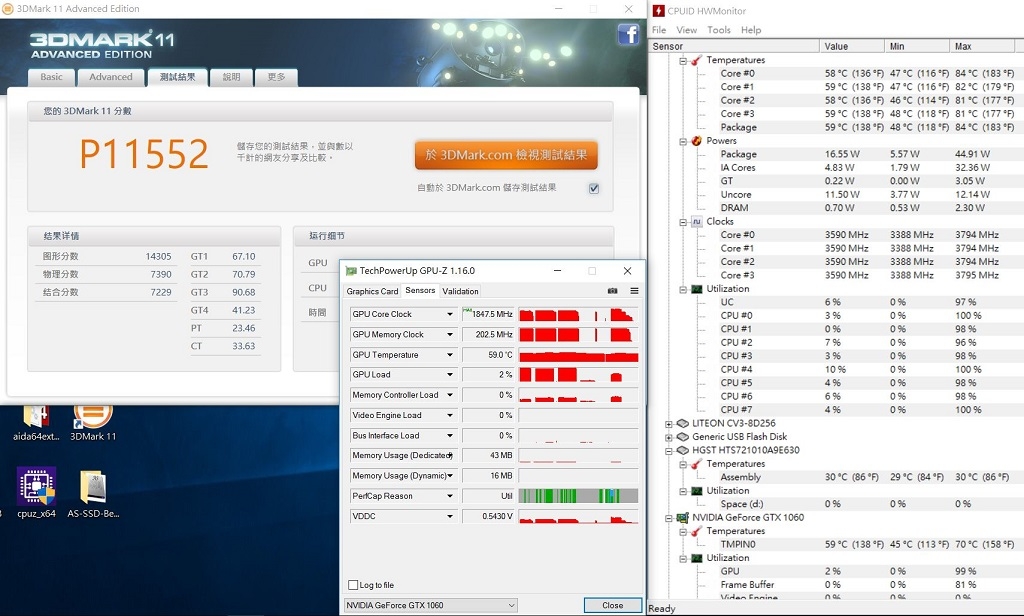Collapse the Clocks tree node
1024x616 pixels.
pos(682,222)
